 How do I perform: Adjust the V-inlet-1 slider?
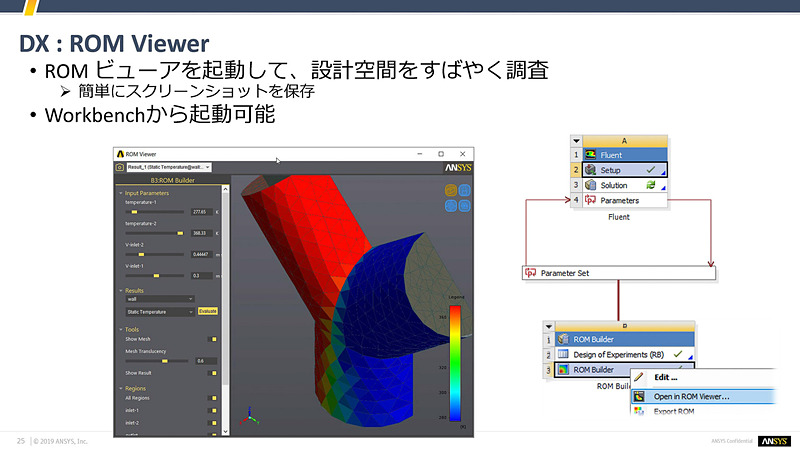click(155, 276)
